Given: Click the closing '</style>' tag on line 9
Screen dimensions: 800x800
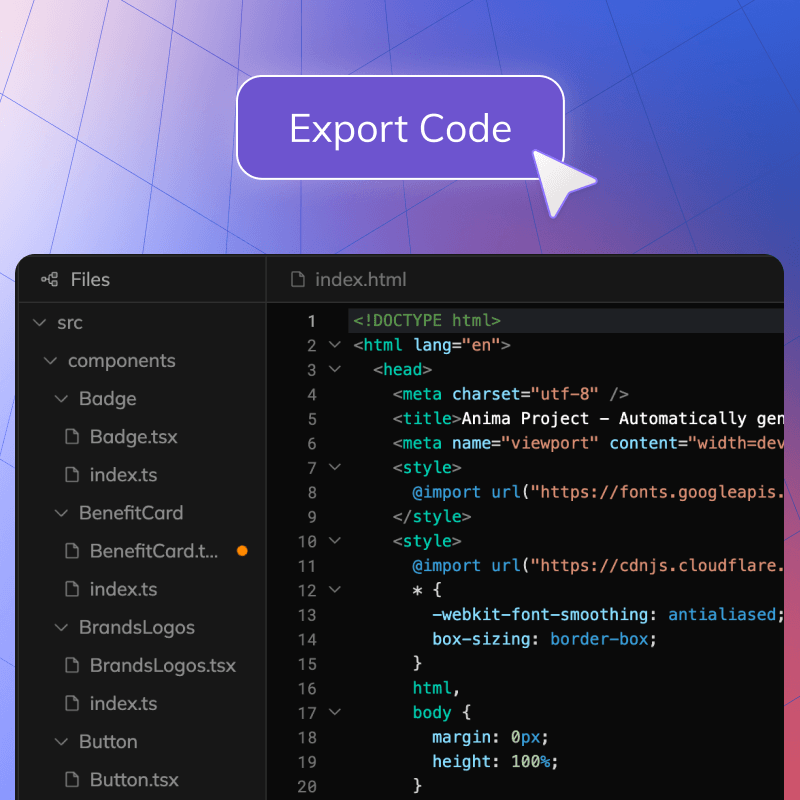Looking at the screenshot, I should 432,516.
